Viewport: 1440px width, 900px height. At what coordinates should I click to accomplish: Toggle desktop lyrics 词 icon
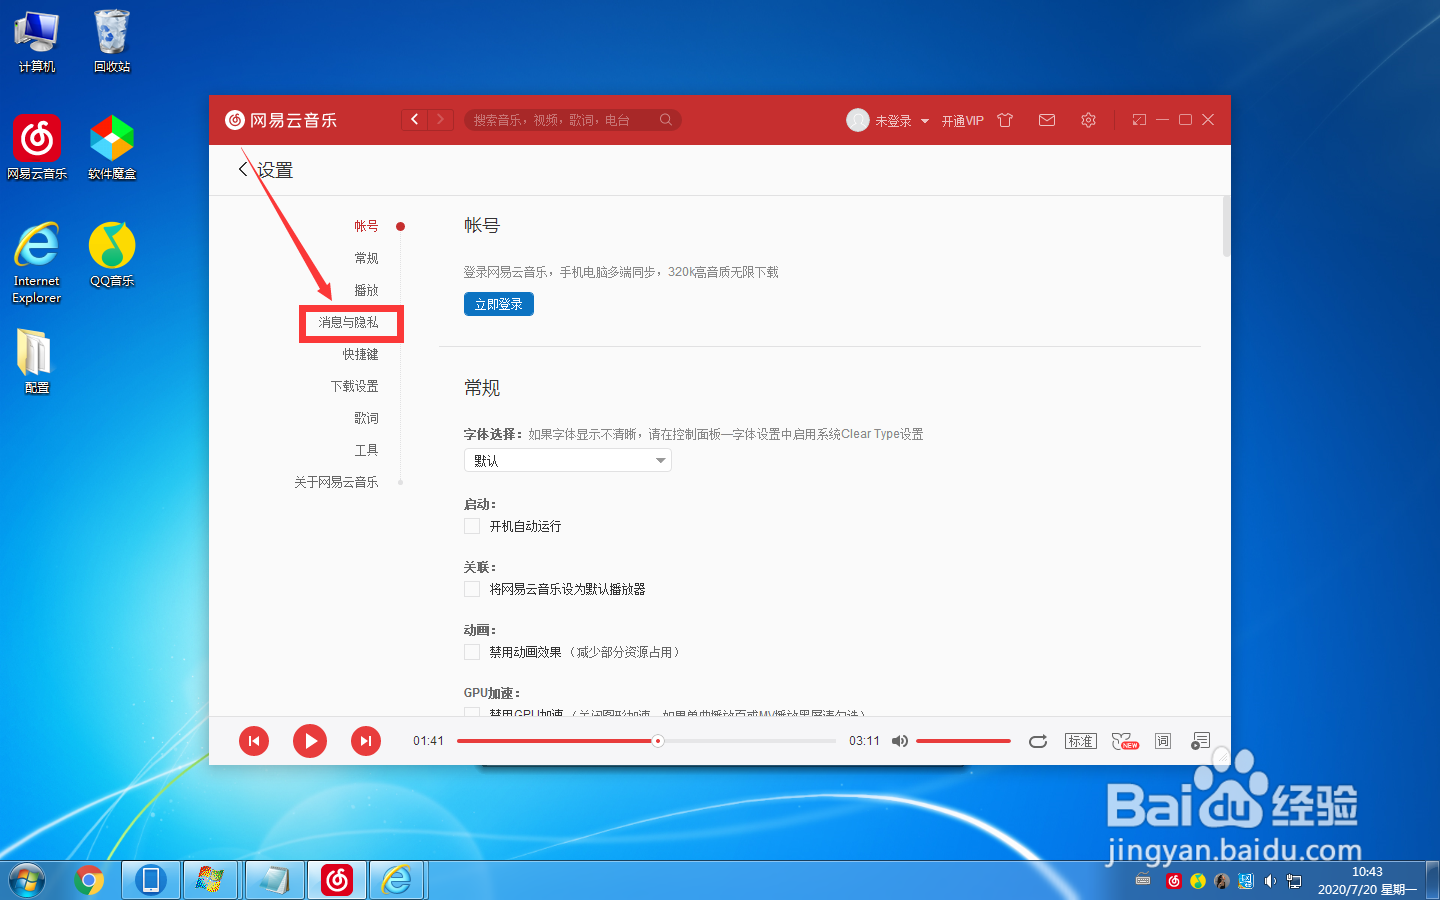coord(1163,741)
